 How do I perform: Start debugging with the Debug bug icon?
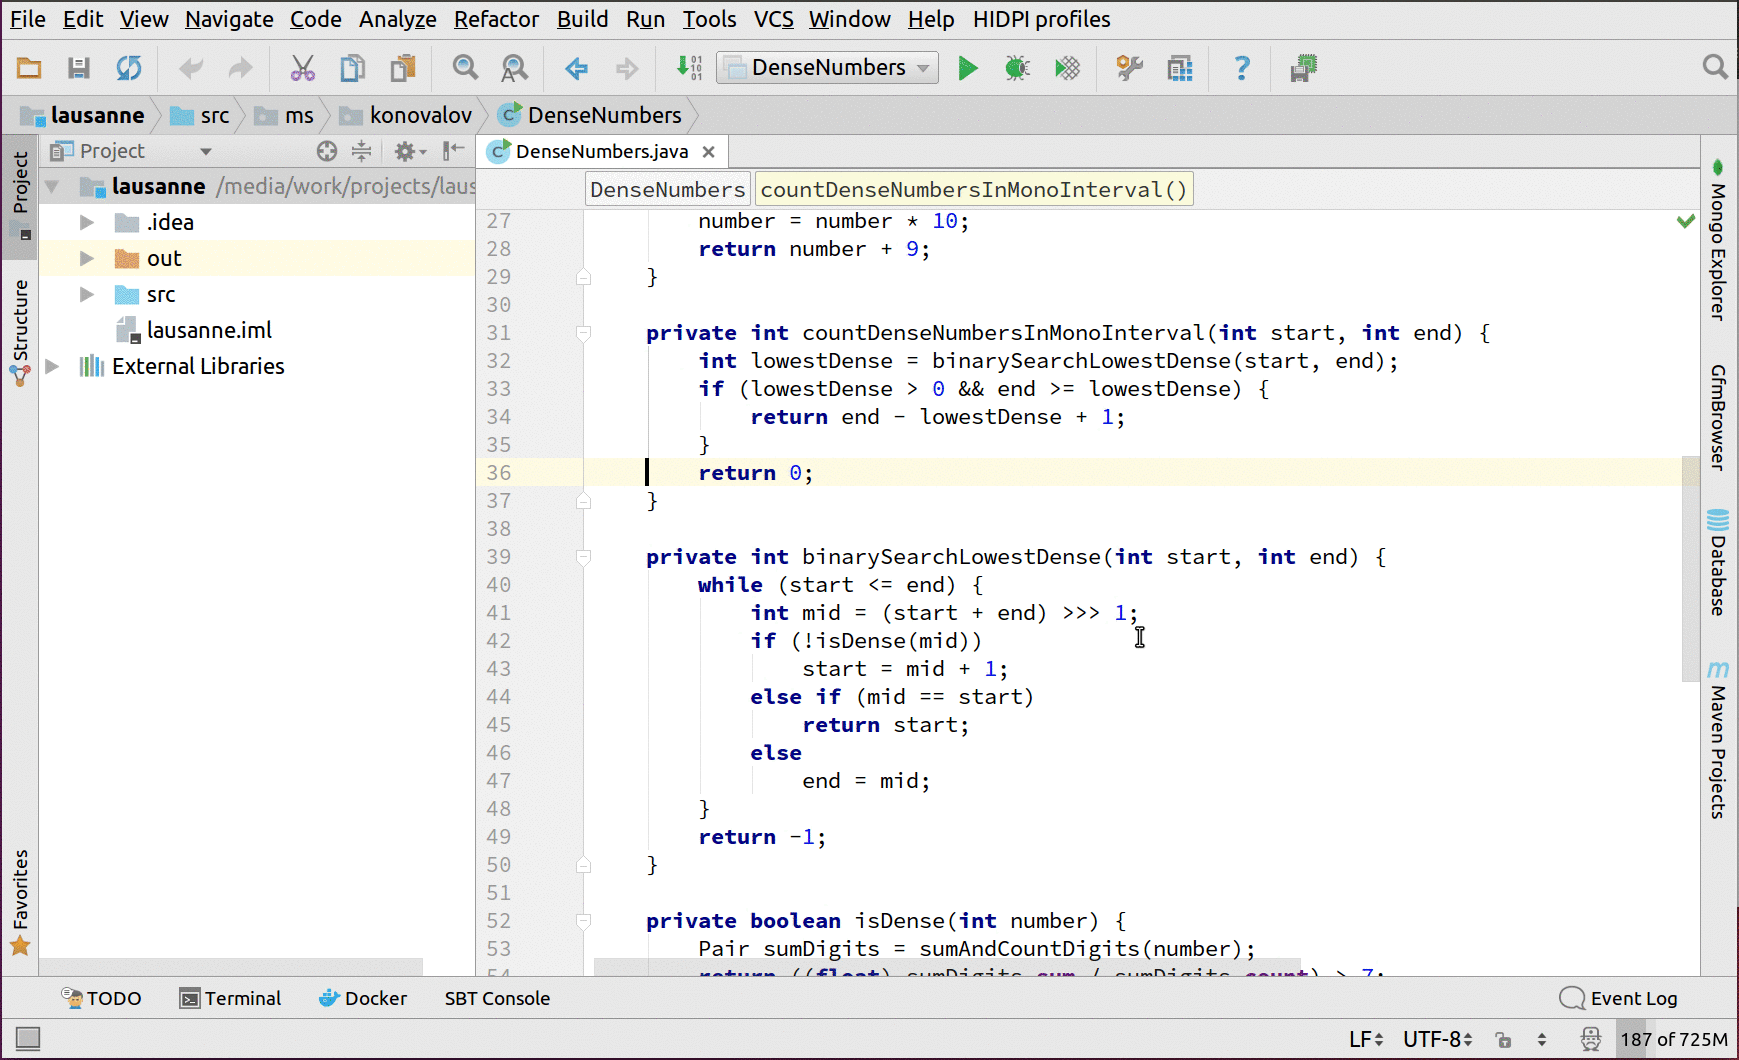1017,68
